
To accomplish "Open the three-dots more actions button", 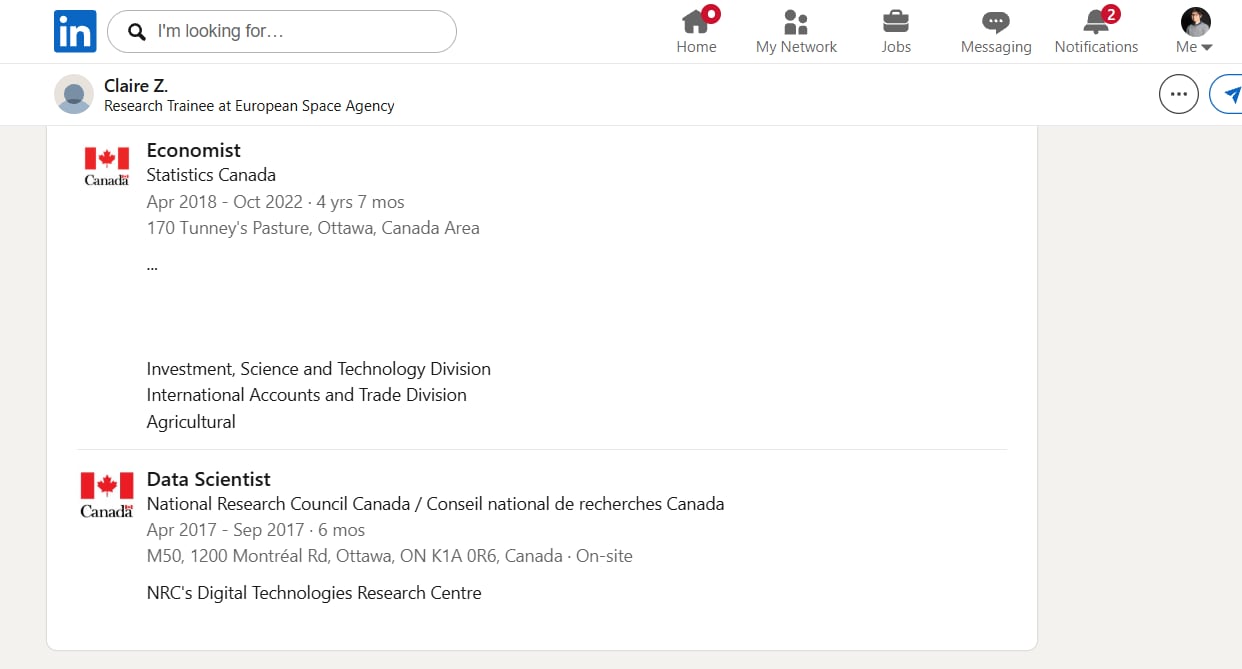I will (x=1179, y=95).
